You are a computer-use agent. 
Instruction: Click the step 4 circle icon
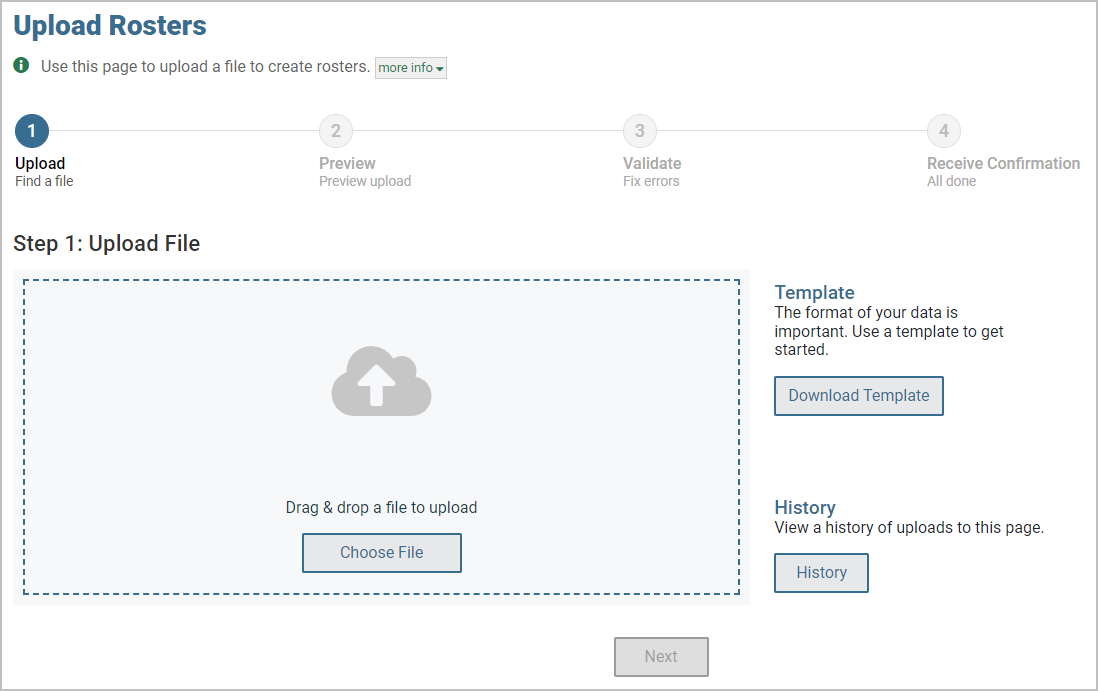pos(944,131)
